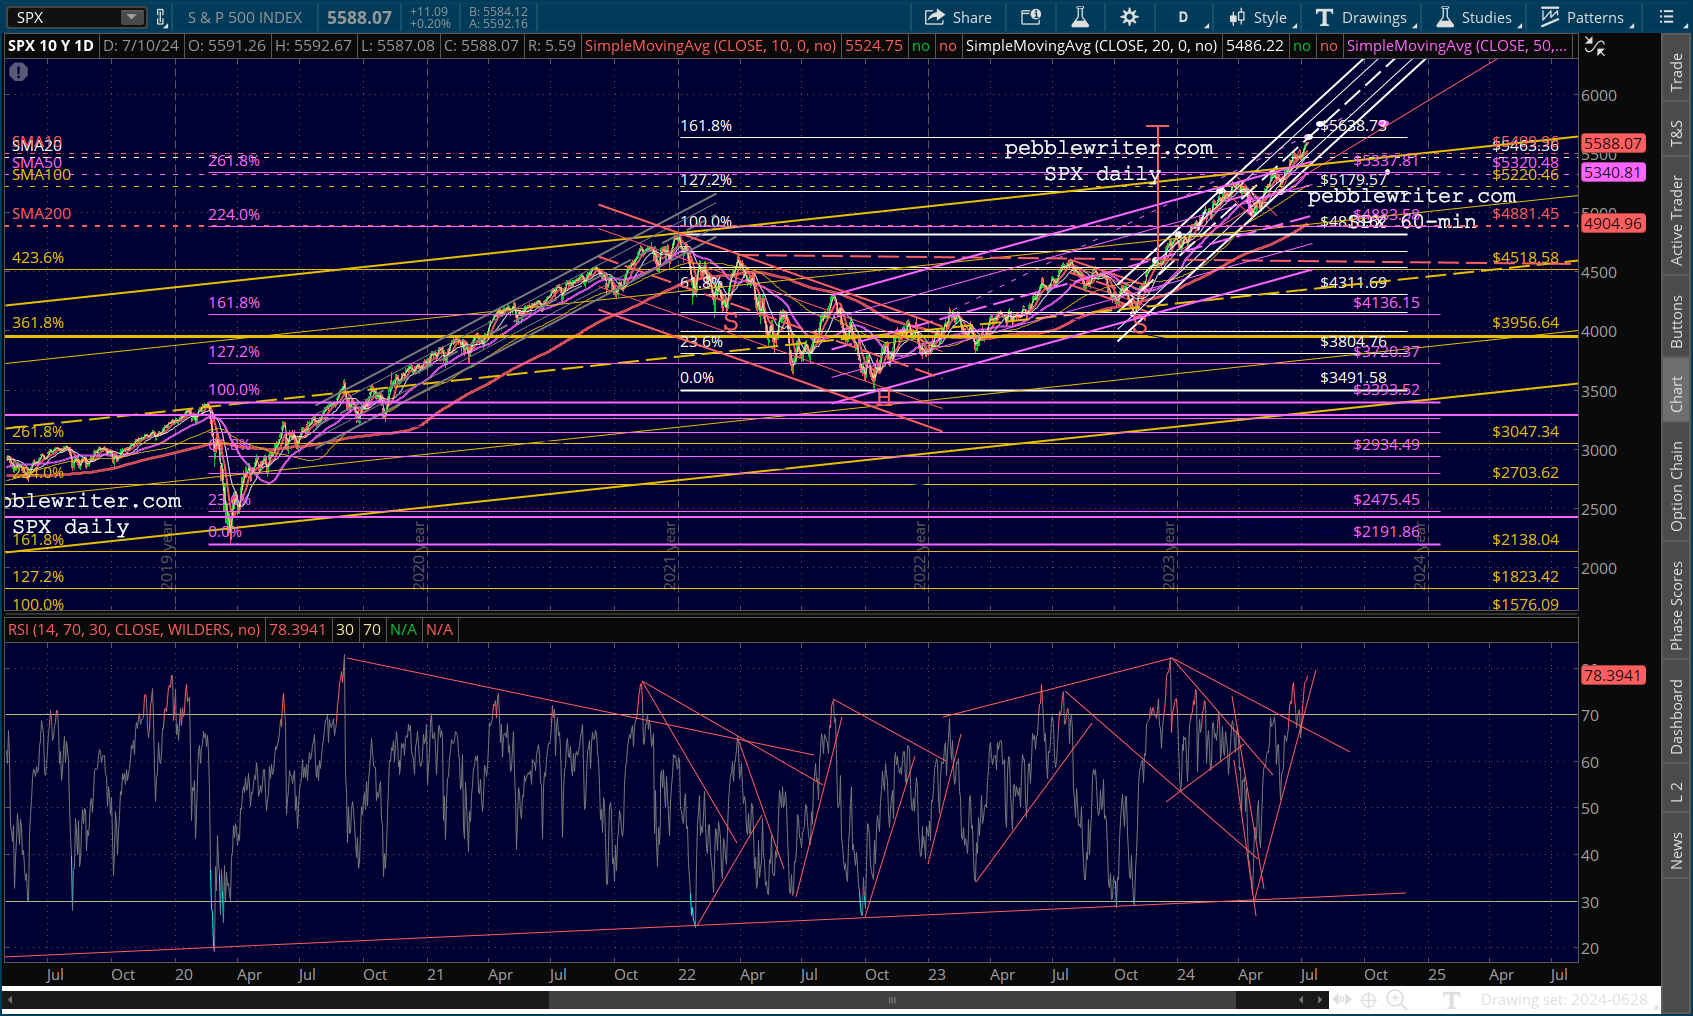This screenshot has height=1016, width=1693.
Task: Expand the SPX symbol dropdown arrow
Action: tap(132, 17)
